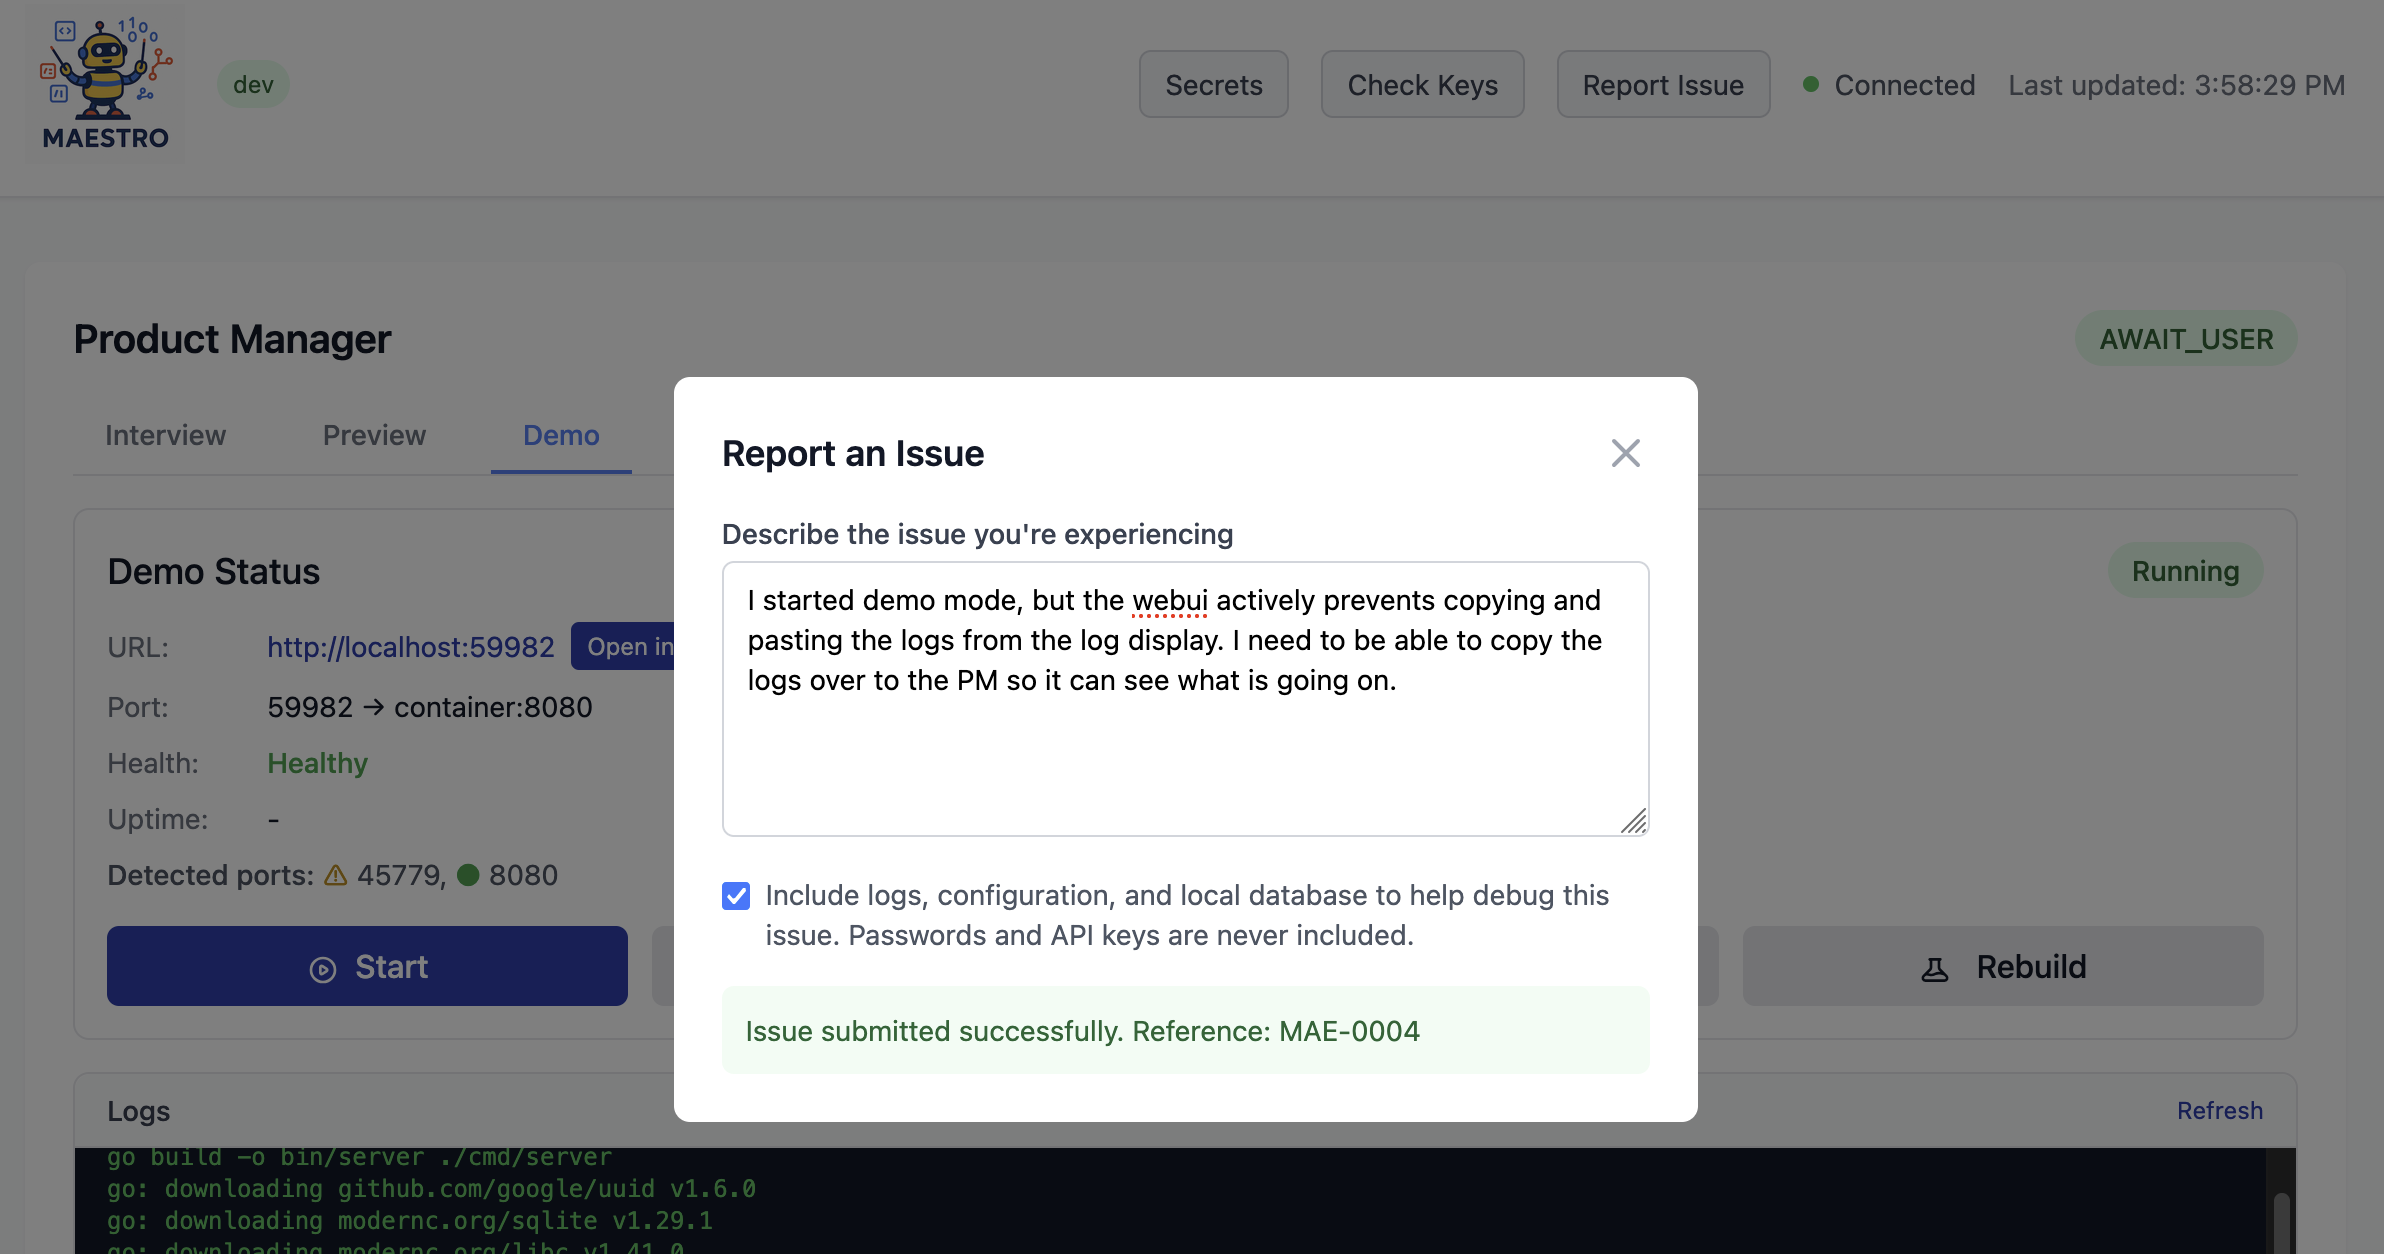This screenshot has height=1254, width=2384.
Task: Open the localhost:59982 link
Action: pyautogui.click(x=410, y=647)
